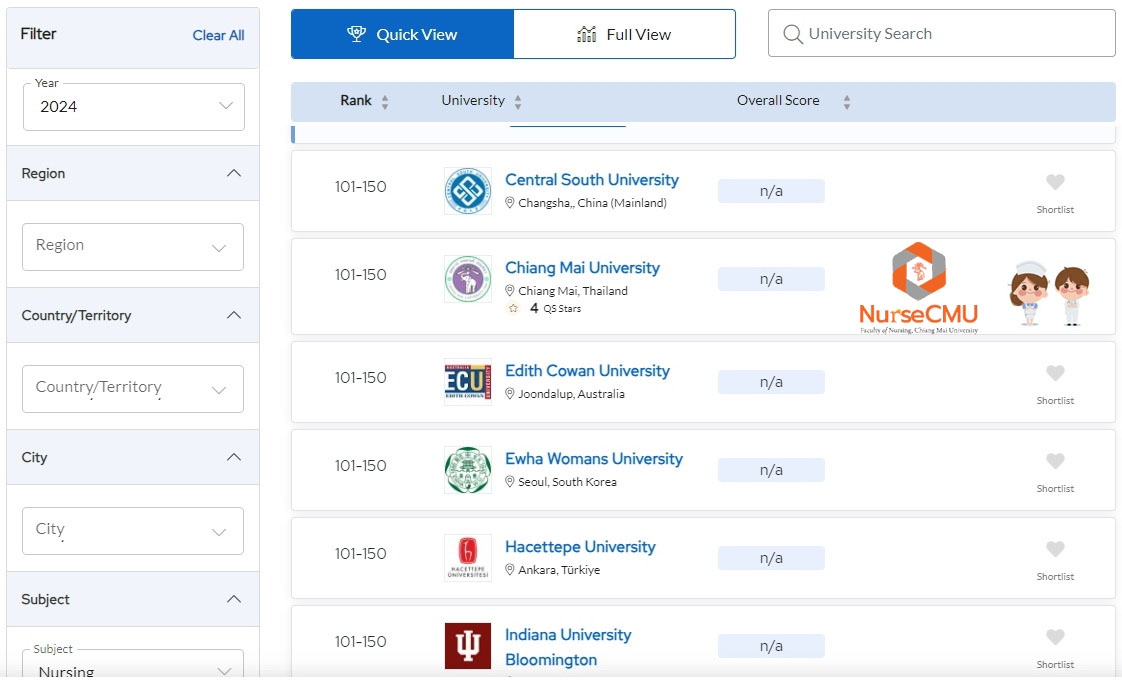The width and height of the screenshot is (1122, 680).
Task: Select the Quick View tab
Action: pos(402,35)
